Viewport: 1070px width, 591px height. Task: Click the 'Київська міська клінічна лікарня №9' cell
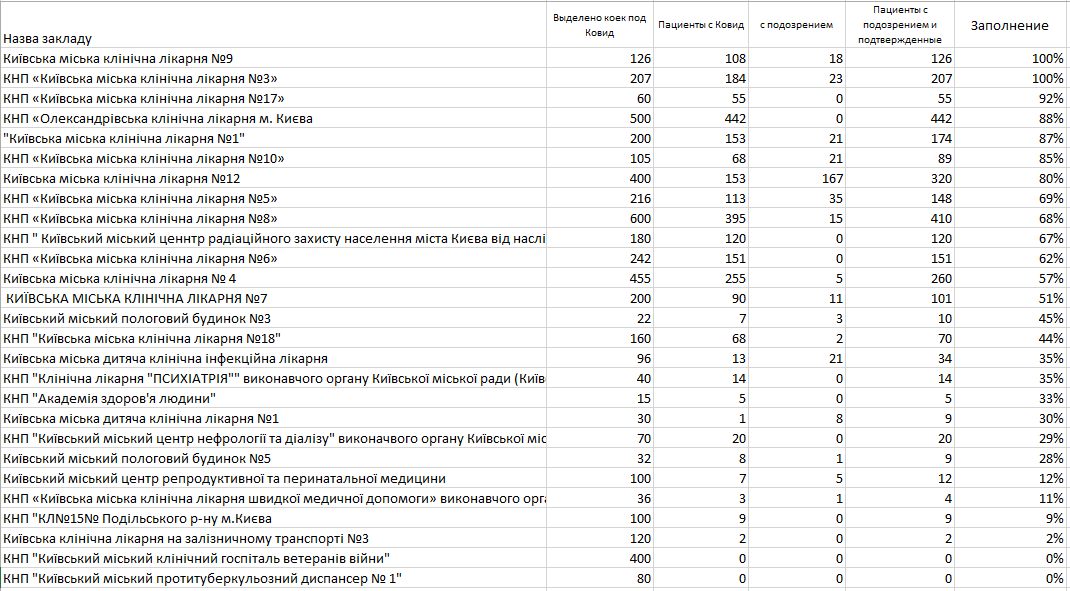[119, 59]
